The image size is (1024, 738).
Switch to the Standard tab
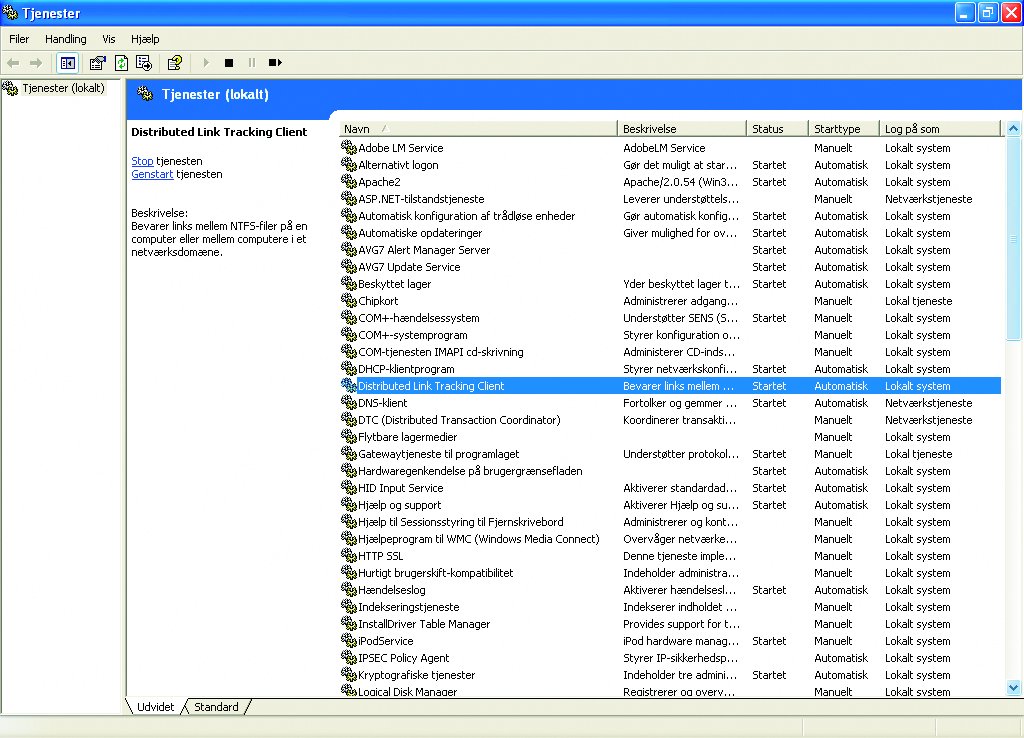(216, 707)
